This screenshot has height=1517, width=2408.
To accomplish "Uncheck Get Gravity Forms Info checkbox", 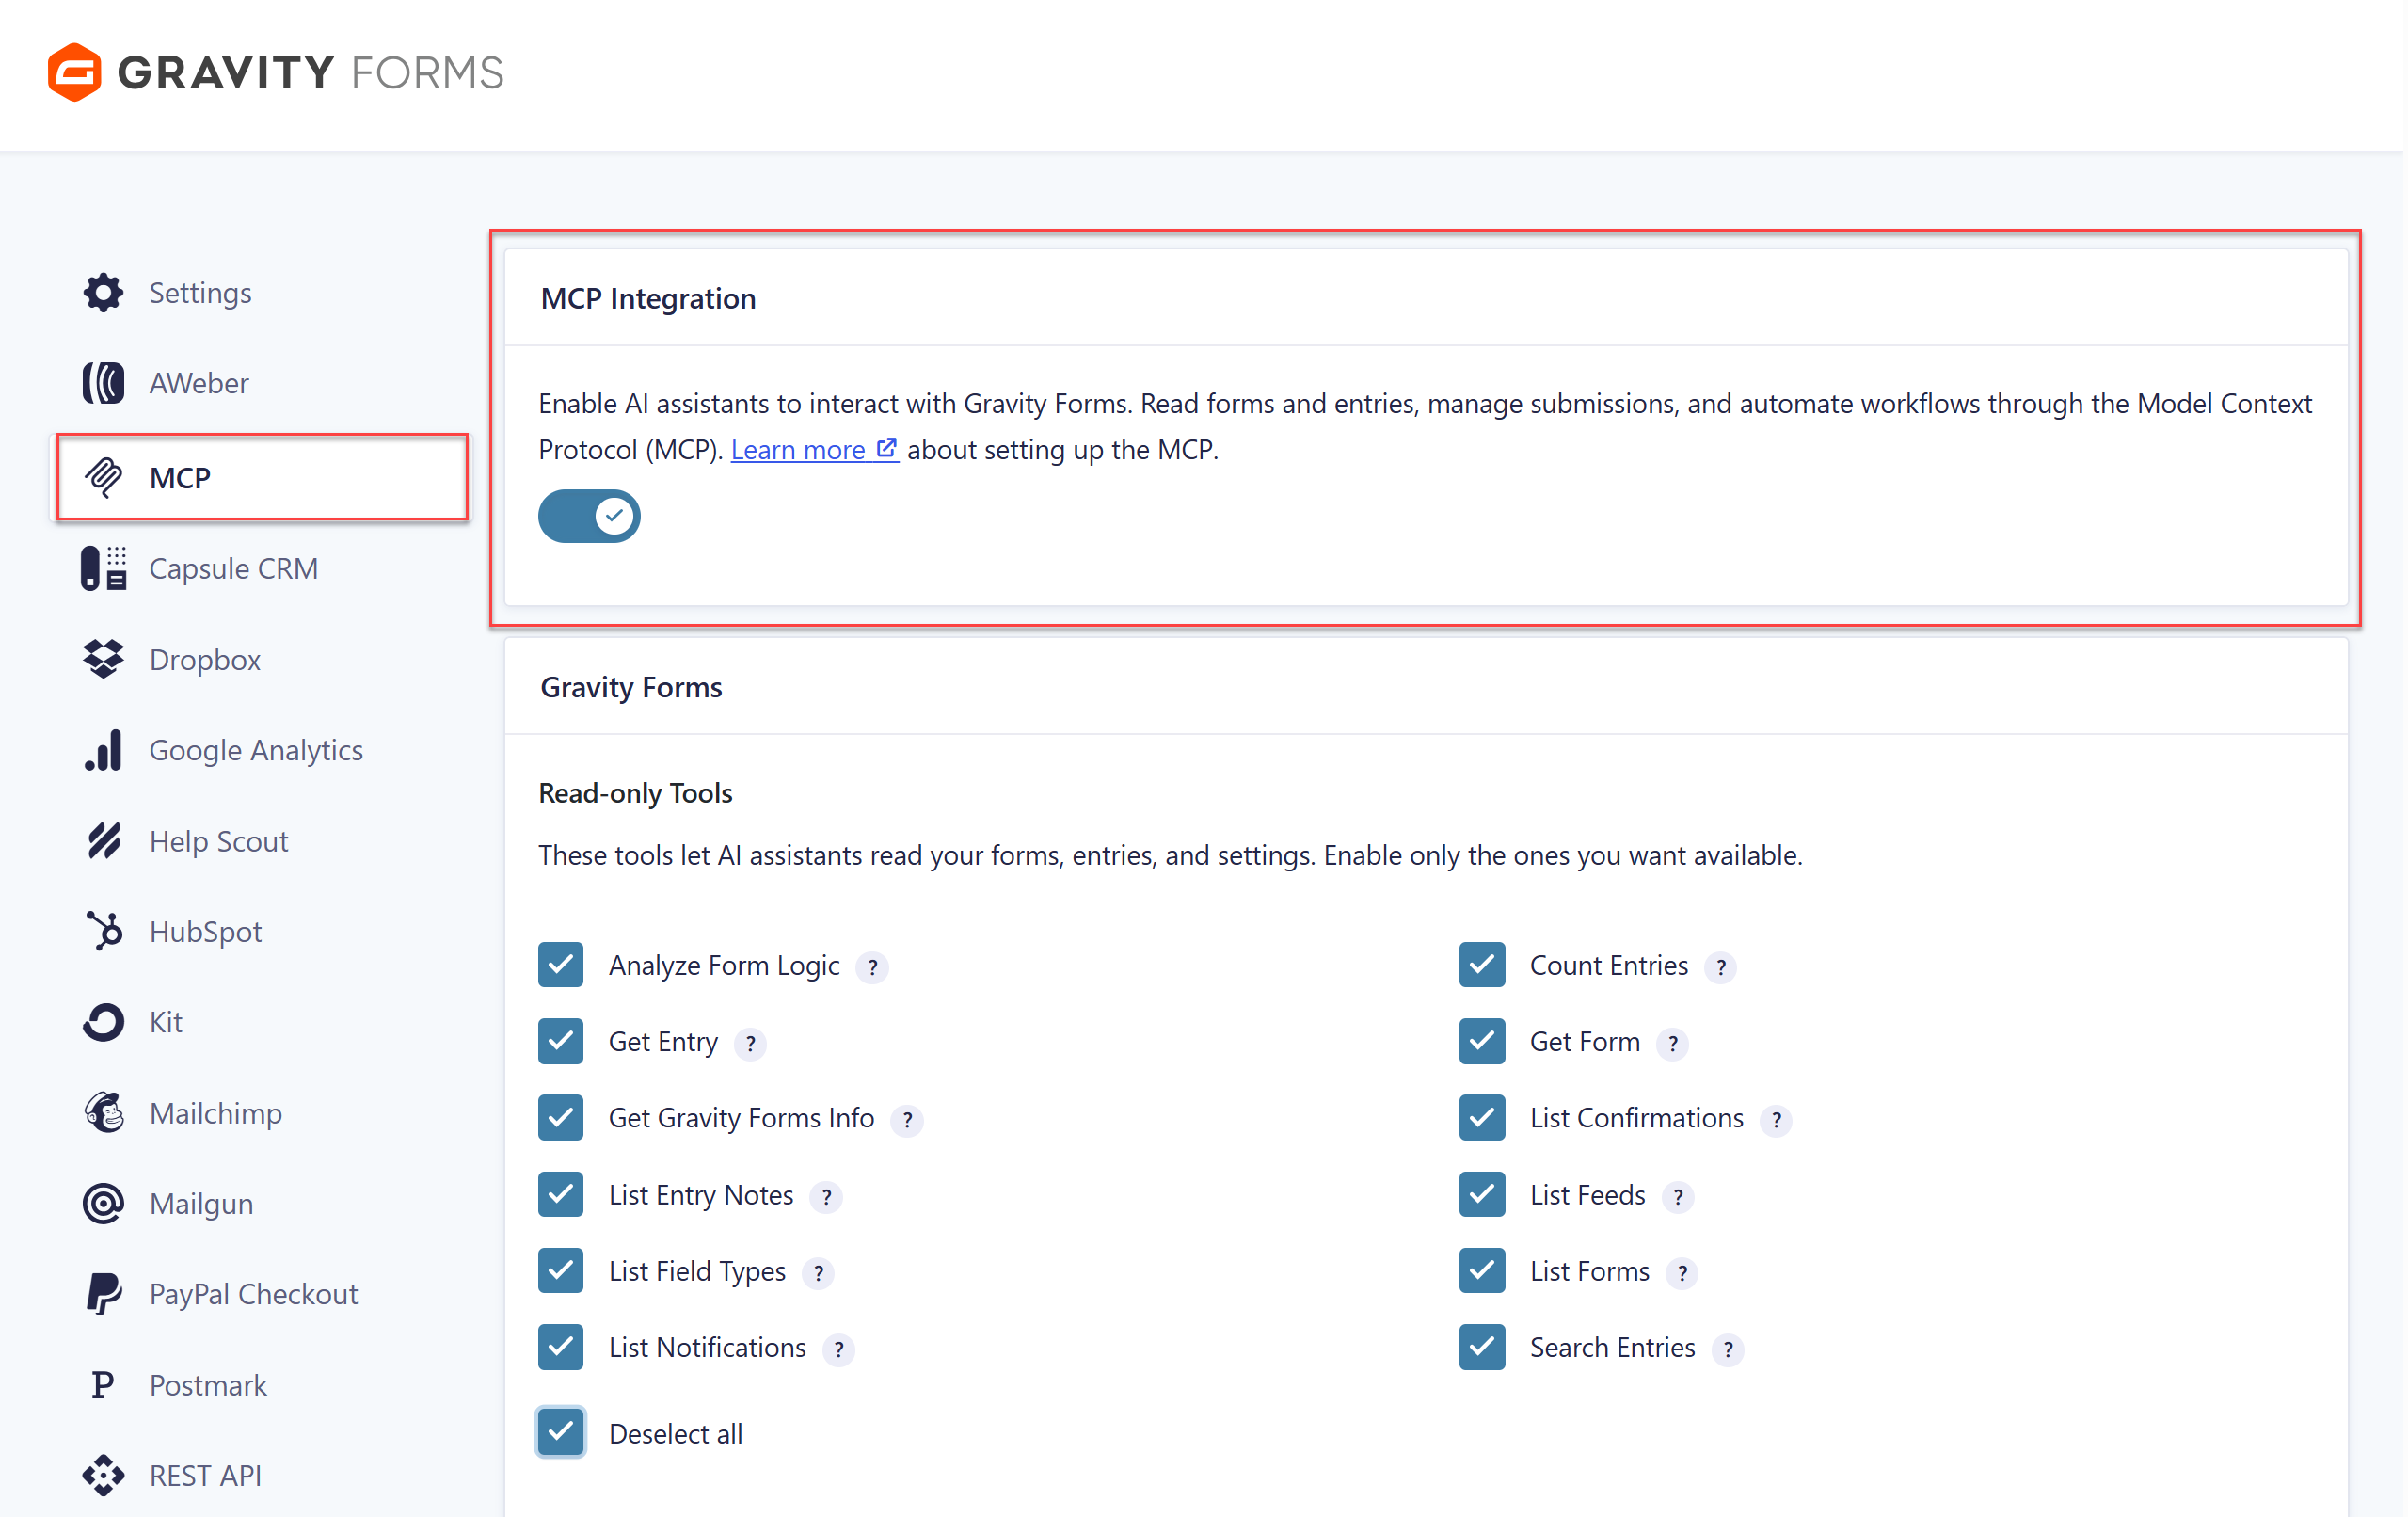I will tap(561, 1117).
